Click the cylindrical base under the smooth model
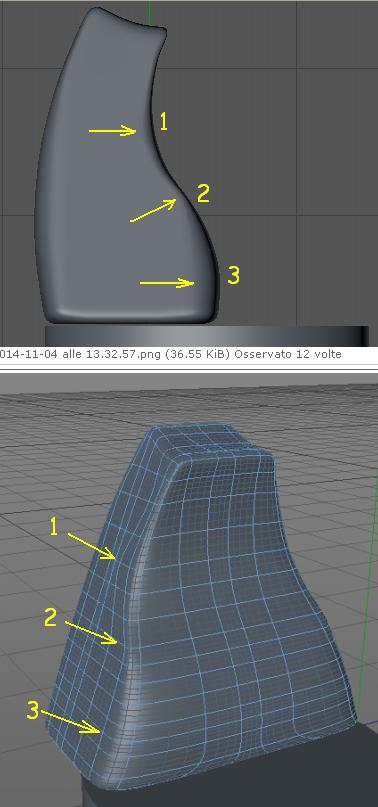 tap(207, 335)
